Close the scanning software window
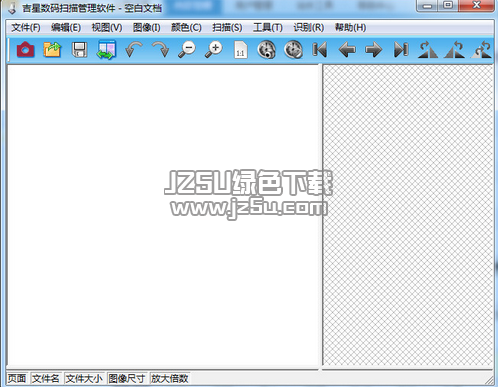 point(477,6)
